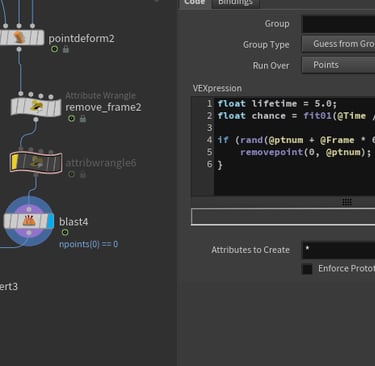Click the output connector of remove_frame2
This screenshot has width=375, height=366.
[36, 119]
